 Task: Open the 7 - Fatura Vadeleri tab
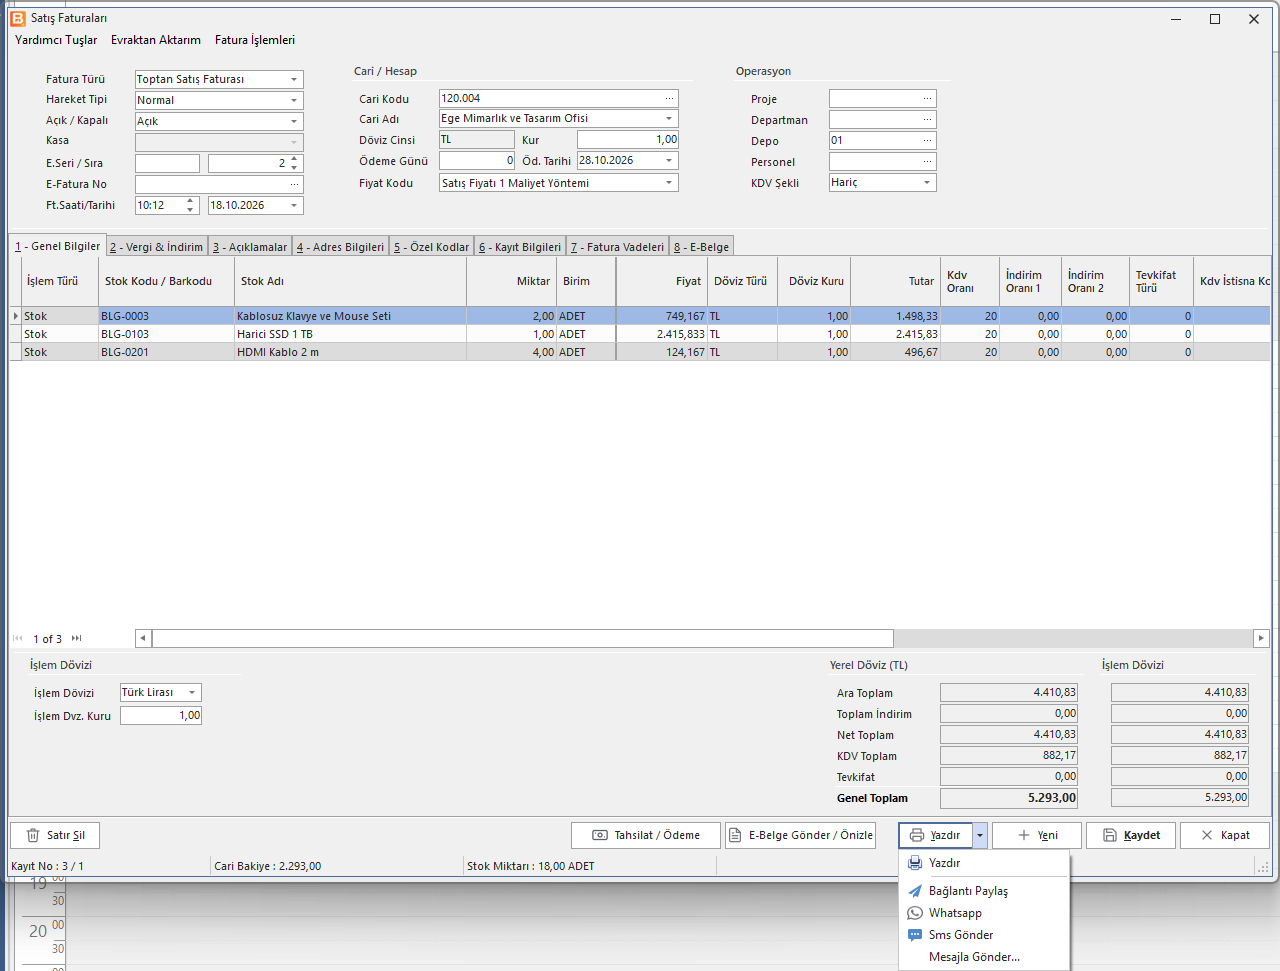[618, 247]
